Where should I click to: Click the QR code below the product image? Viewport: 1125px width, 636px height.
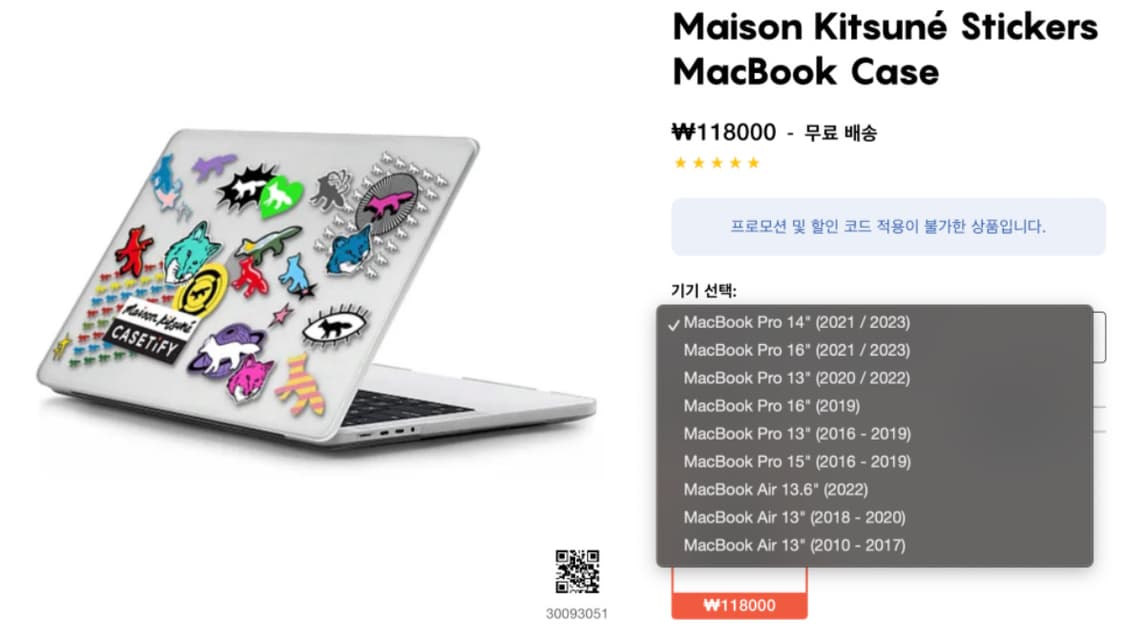577,571
